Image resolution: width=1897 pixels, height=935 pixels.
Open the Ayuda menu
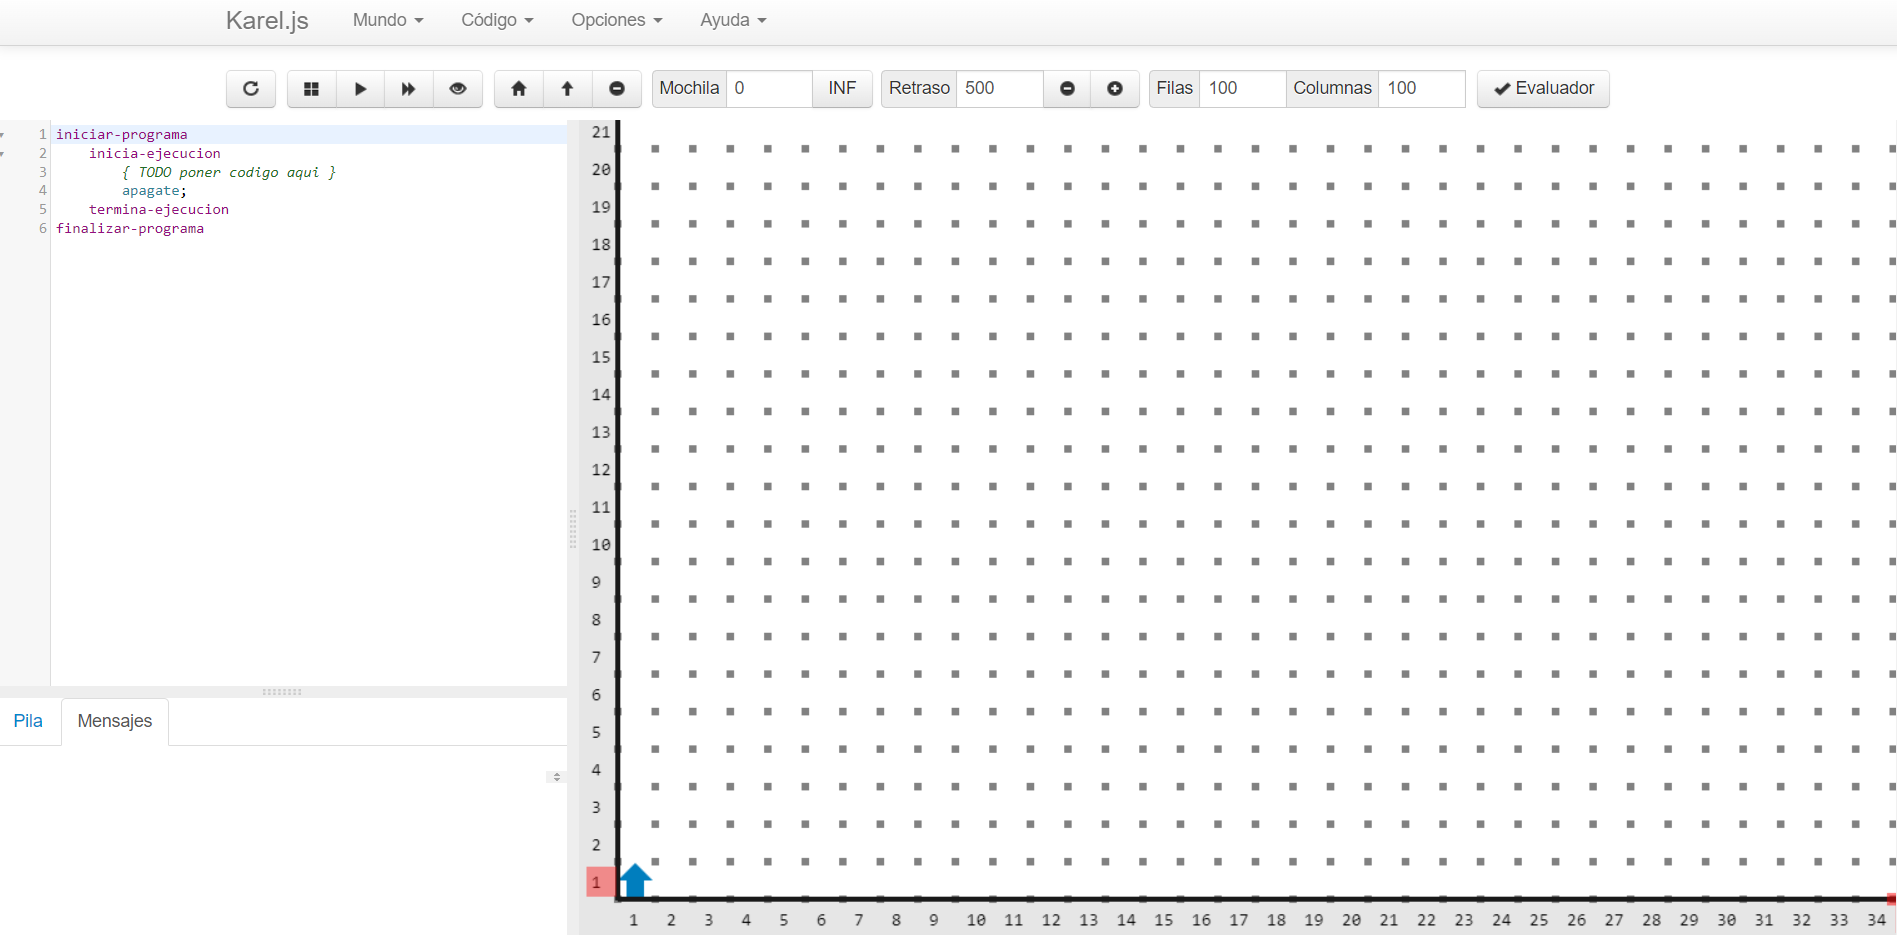coord(733,20)
